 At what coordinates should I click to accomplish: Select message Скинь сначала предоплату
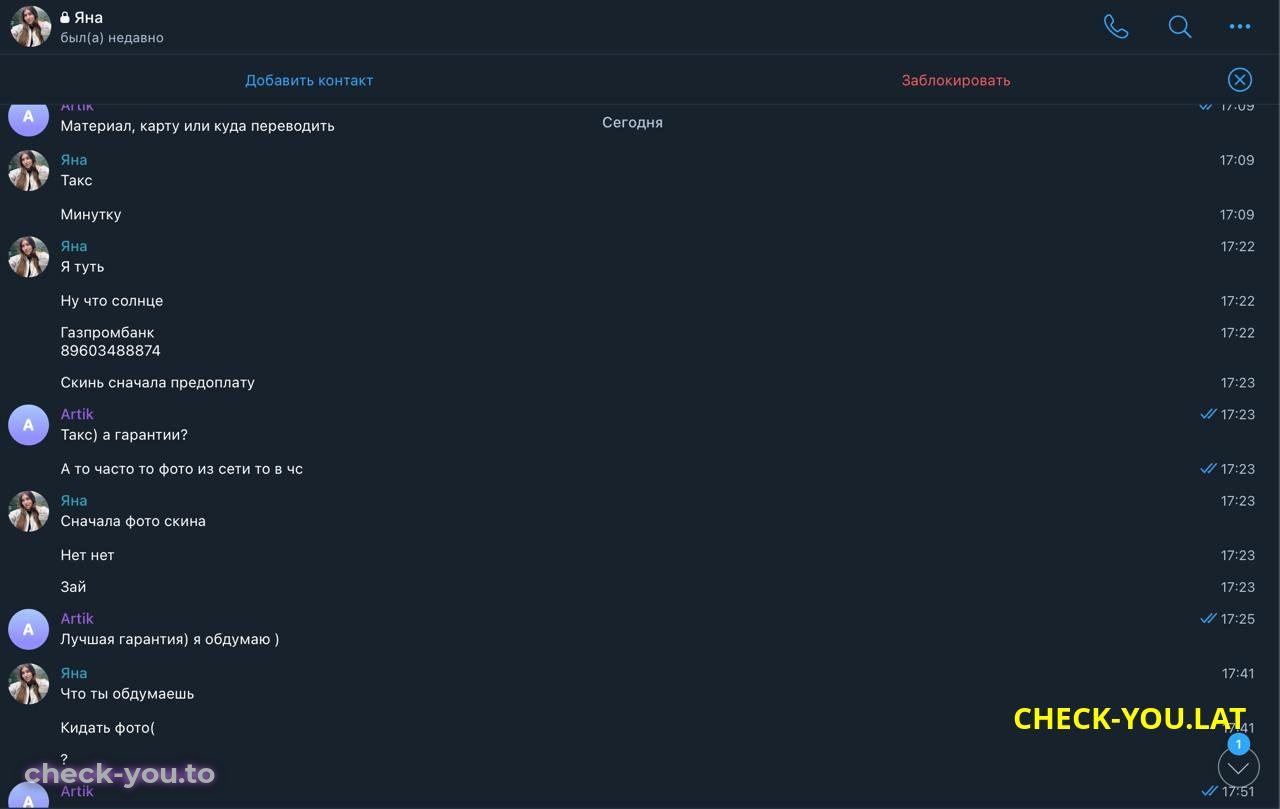coord(158,383)
